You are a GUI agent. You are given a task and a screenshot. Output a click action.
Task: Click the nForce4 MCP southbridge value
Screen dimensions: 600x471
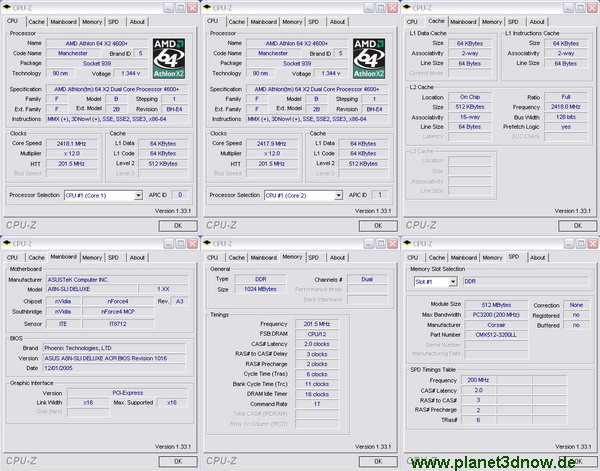118,312
